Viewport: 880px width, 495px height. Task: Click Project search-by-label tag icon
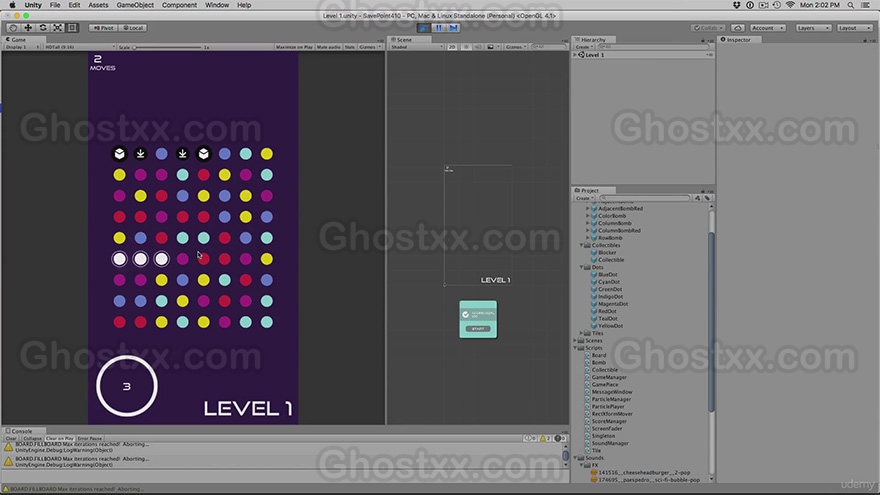click(707, 198)
